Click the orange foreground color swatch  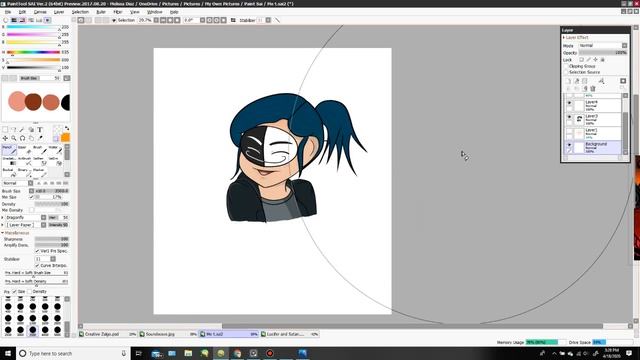coord(65,138)
